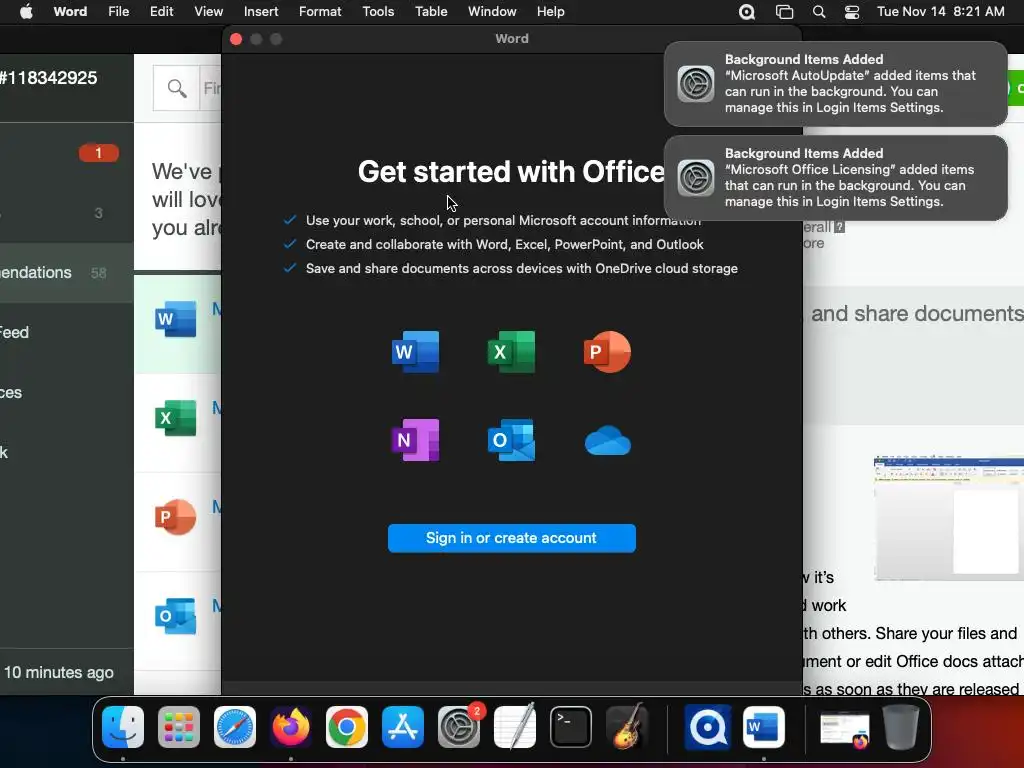Select the sidebar item with count 58
This screenshot has width=1024, height=768.
click(x=67, y=273)
